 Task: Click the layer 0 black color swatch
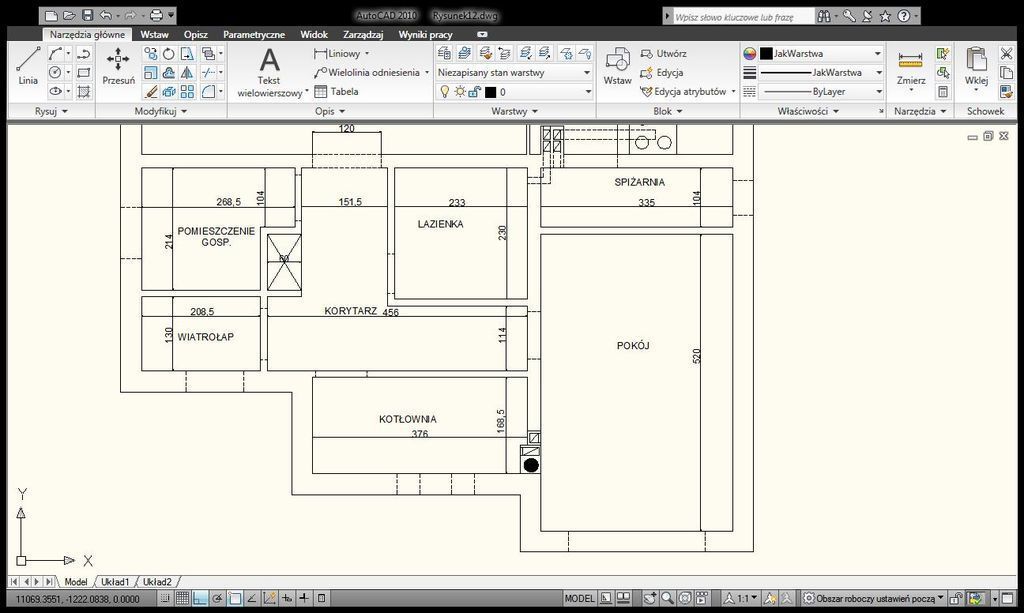click(x=490, y=92)
